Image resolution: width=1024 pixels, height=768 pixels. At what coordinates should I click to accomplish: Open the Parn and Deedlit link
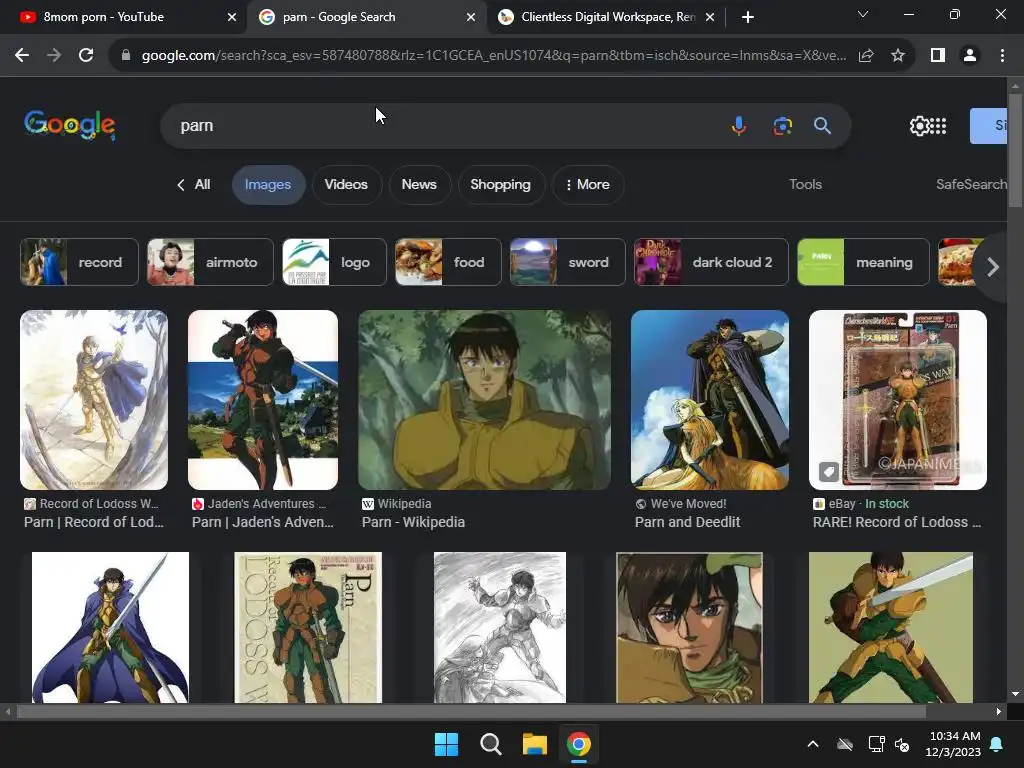coord(688,522)
